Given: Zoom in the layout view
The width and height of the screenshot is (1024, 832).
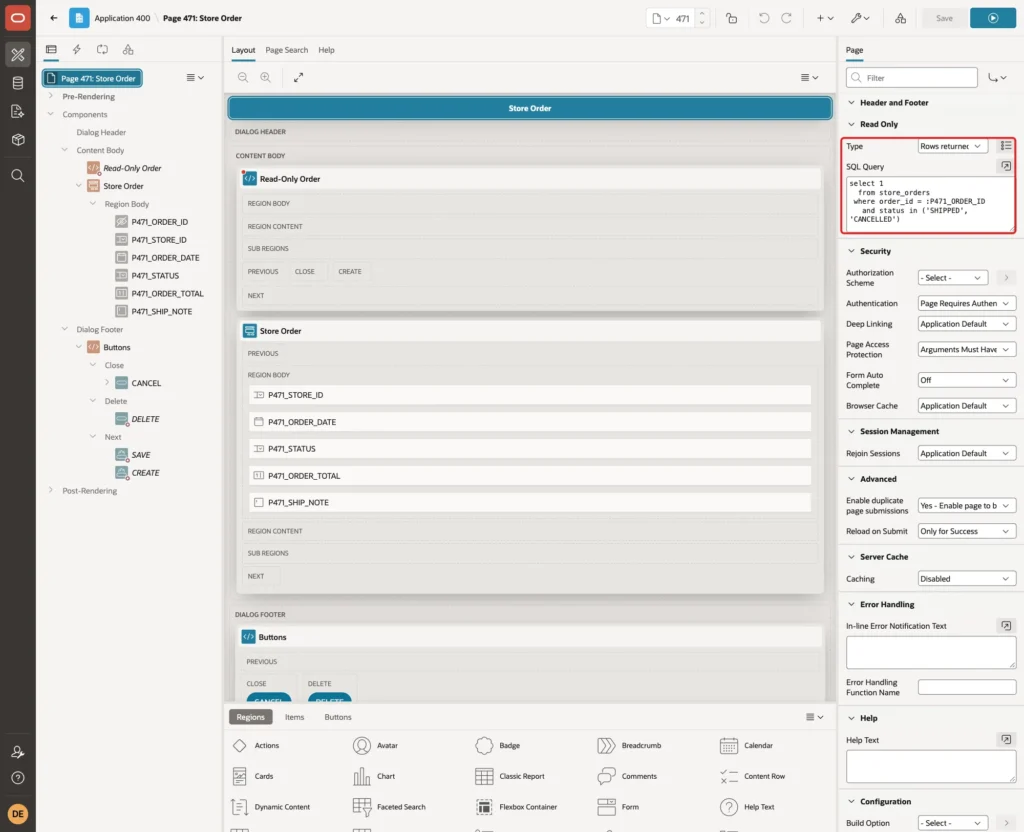Looking at the screenshot, I should point(266,77).
